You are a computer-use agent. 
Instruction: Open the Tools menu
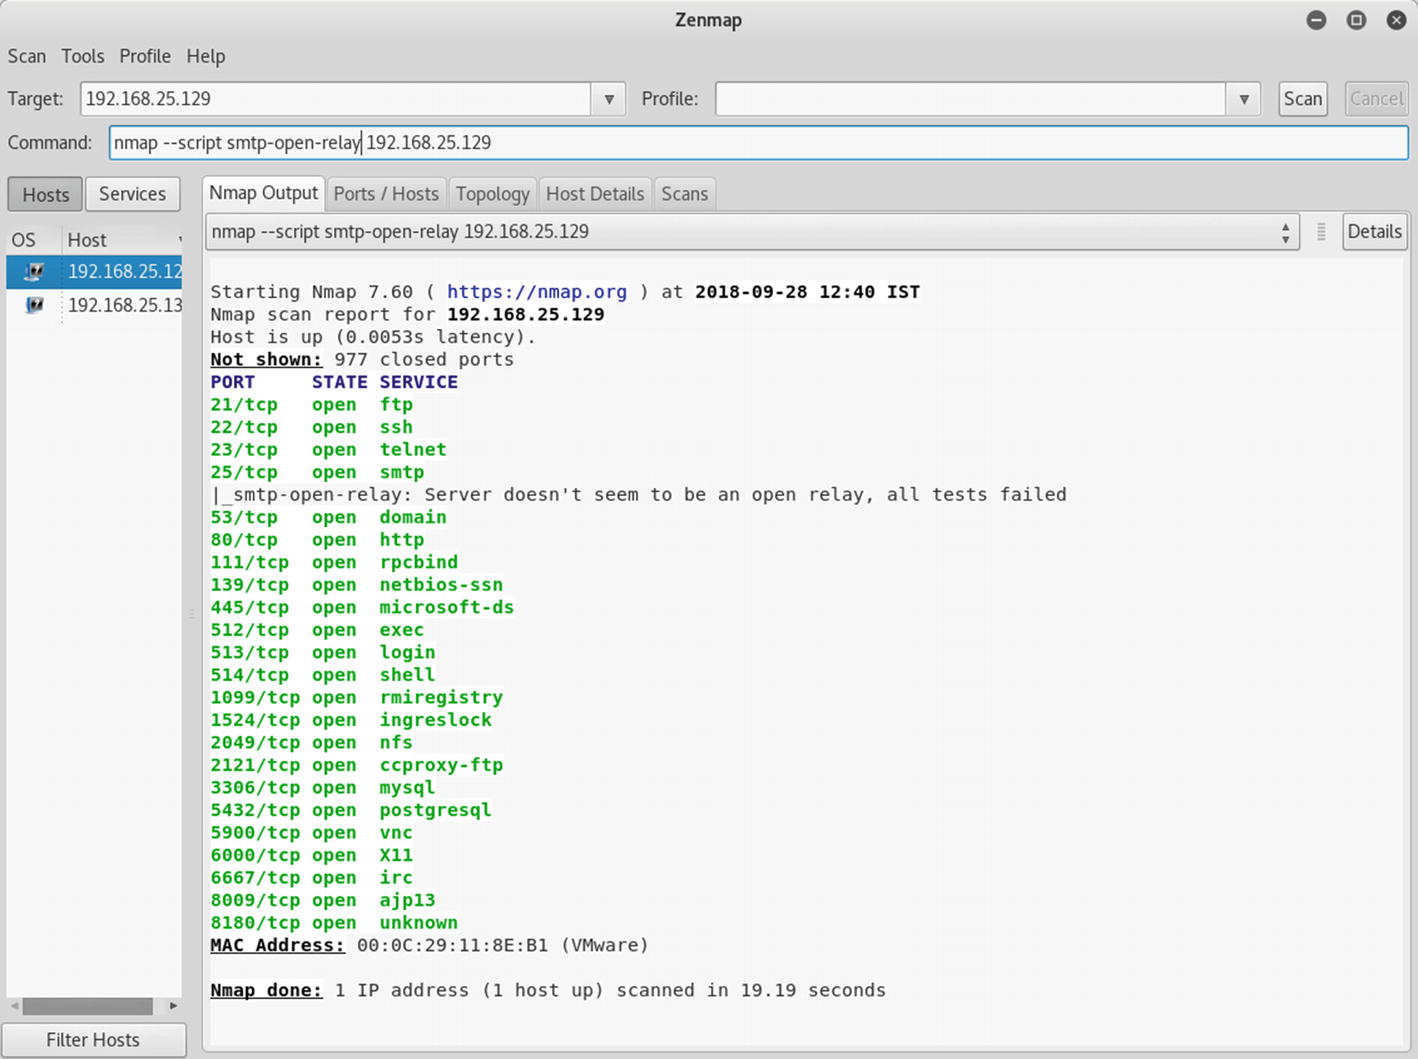pos(83,56)
